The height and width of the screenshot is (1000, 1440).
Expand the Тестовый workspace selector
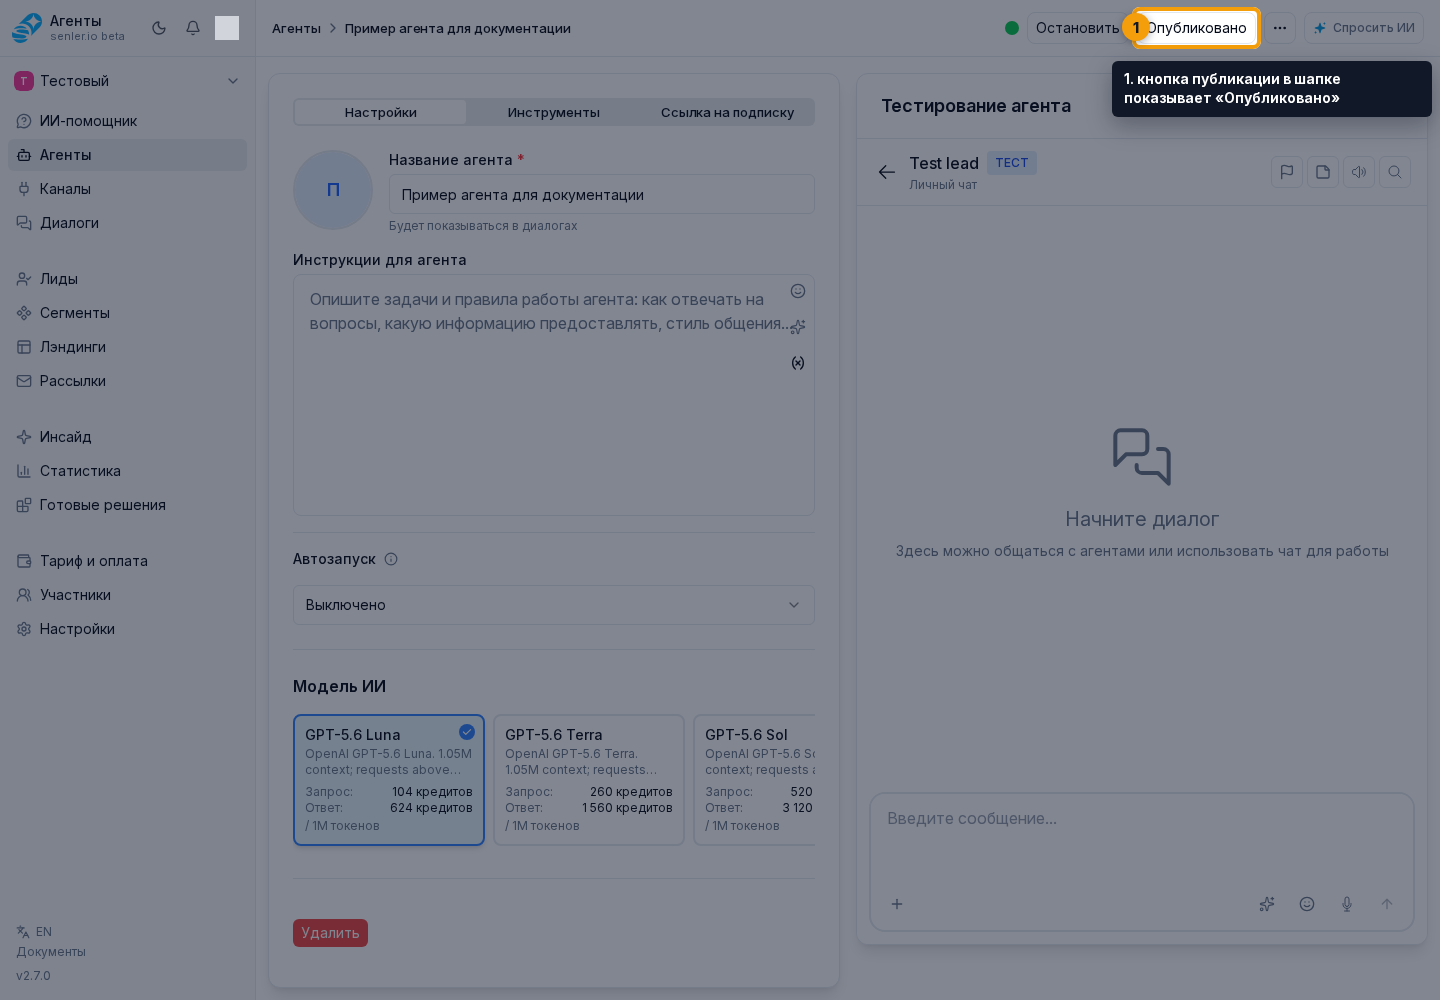pyautogui.click(x=128, y=81)
